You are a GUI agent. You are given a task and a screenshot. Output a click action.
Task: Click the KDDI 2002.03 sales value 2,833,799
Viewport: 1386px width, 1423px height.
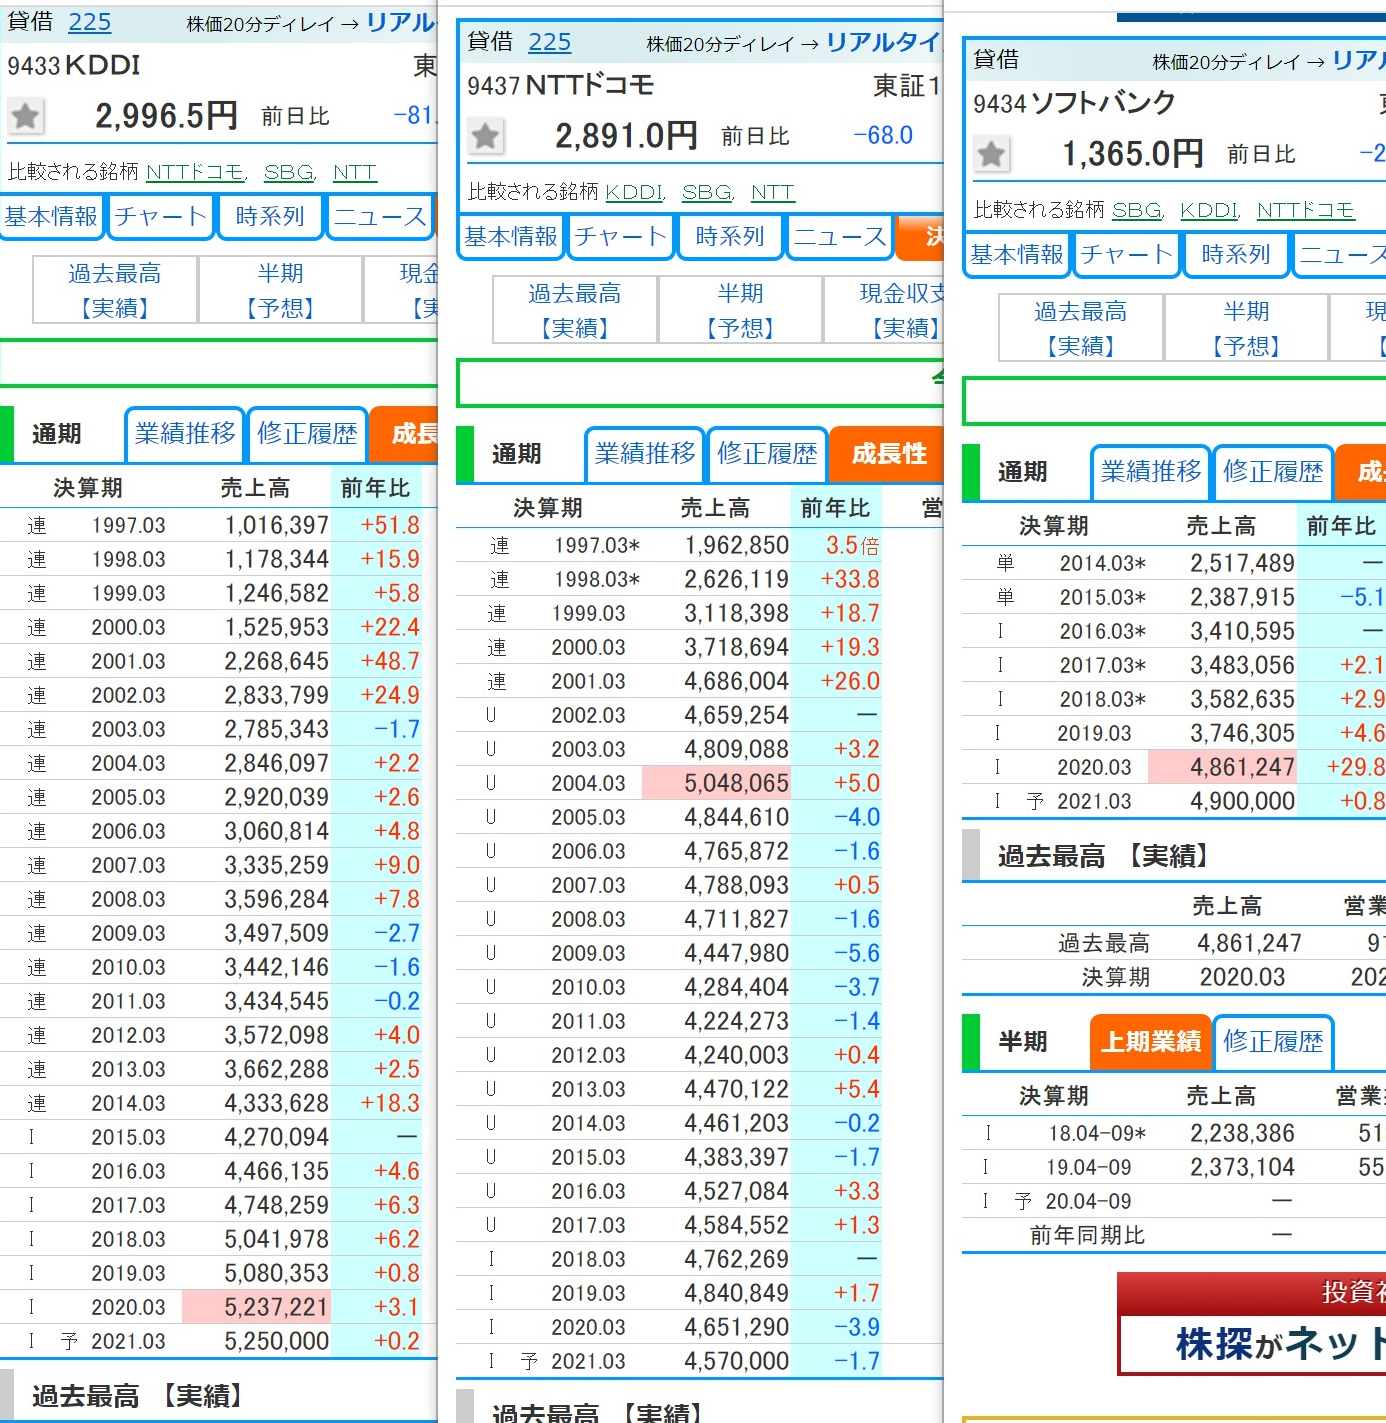tap(277, 695)
